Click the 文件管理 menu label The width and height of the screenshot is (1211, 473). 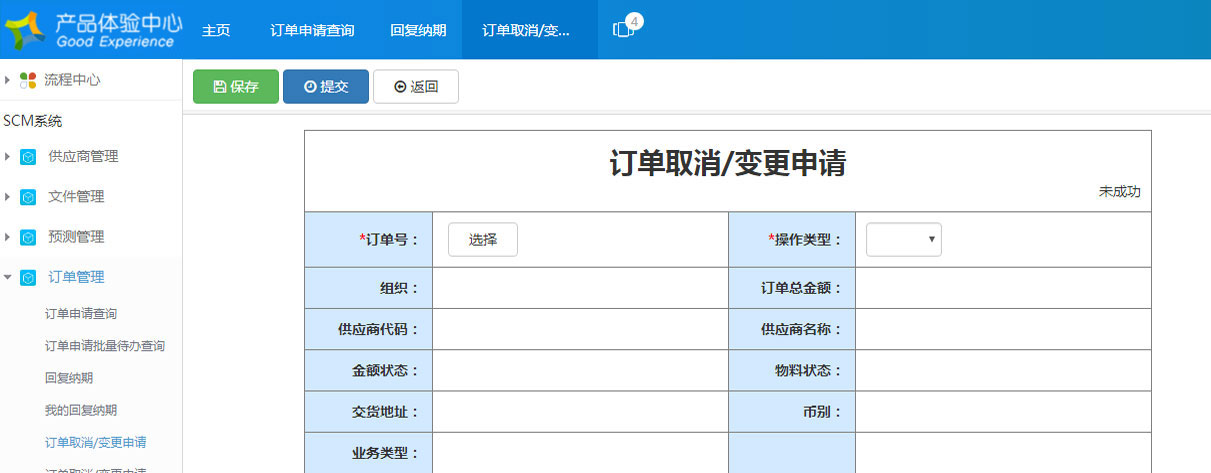(x=76, y=197)
